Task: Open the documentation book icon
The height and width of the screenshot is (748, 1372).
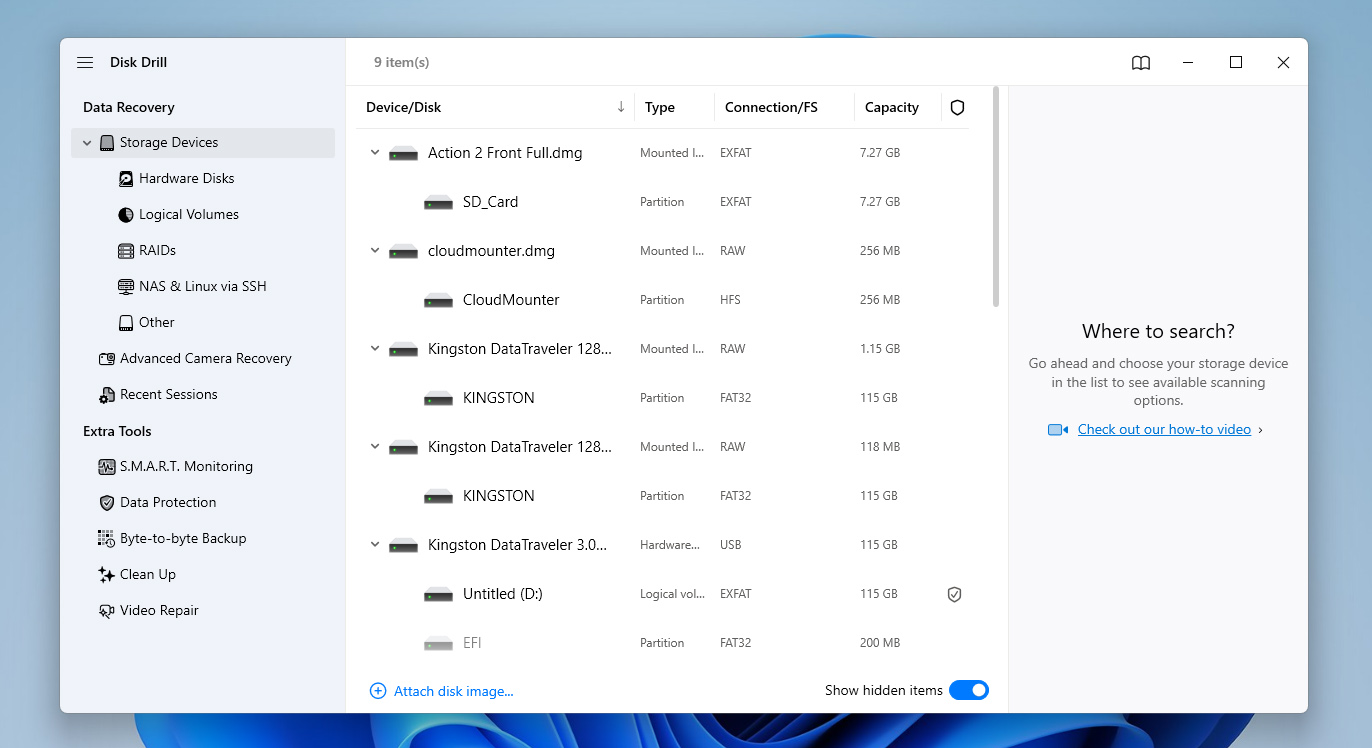Action: [x=1140, y=62]
